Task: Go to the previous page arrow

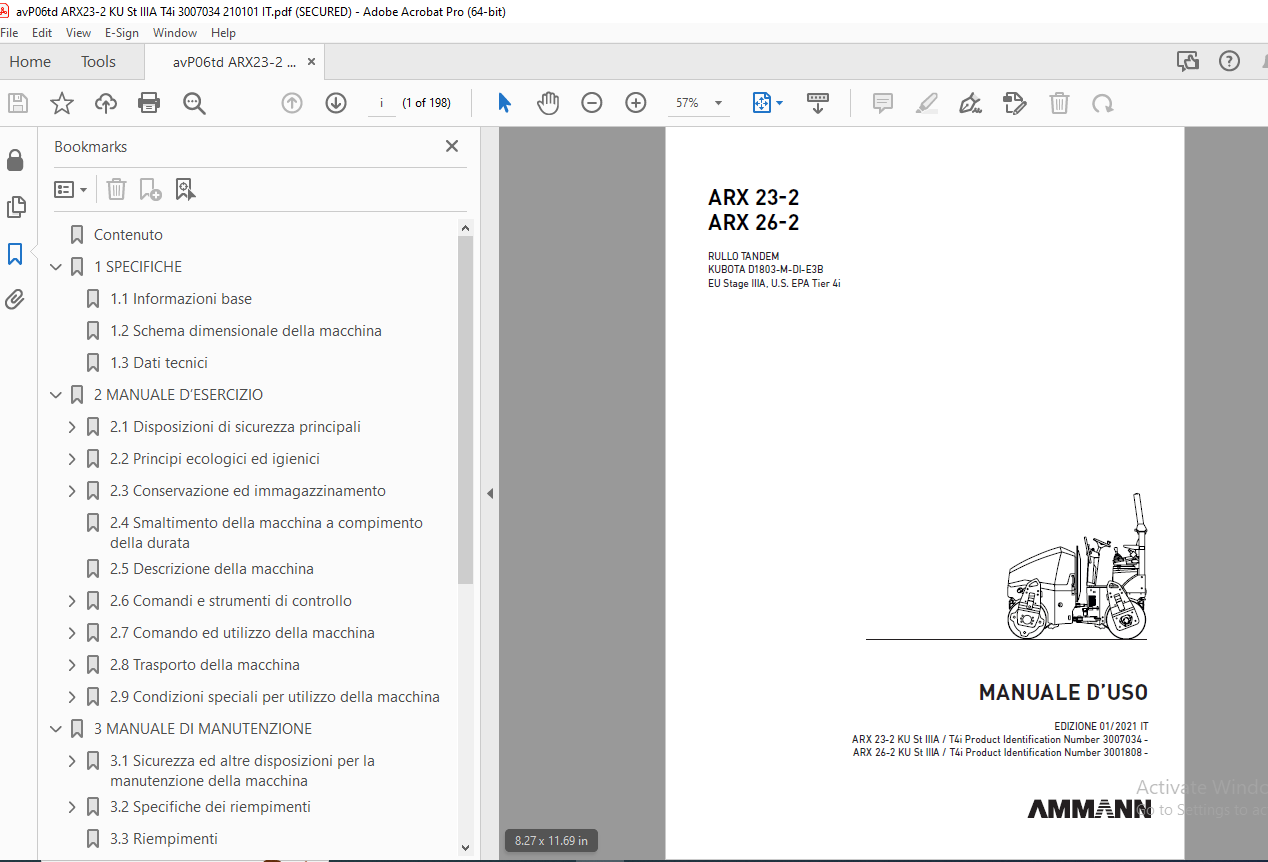Action: pos(292,103)
